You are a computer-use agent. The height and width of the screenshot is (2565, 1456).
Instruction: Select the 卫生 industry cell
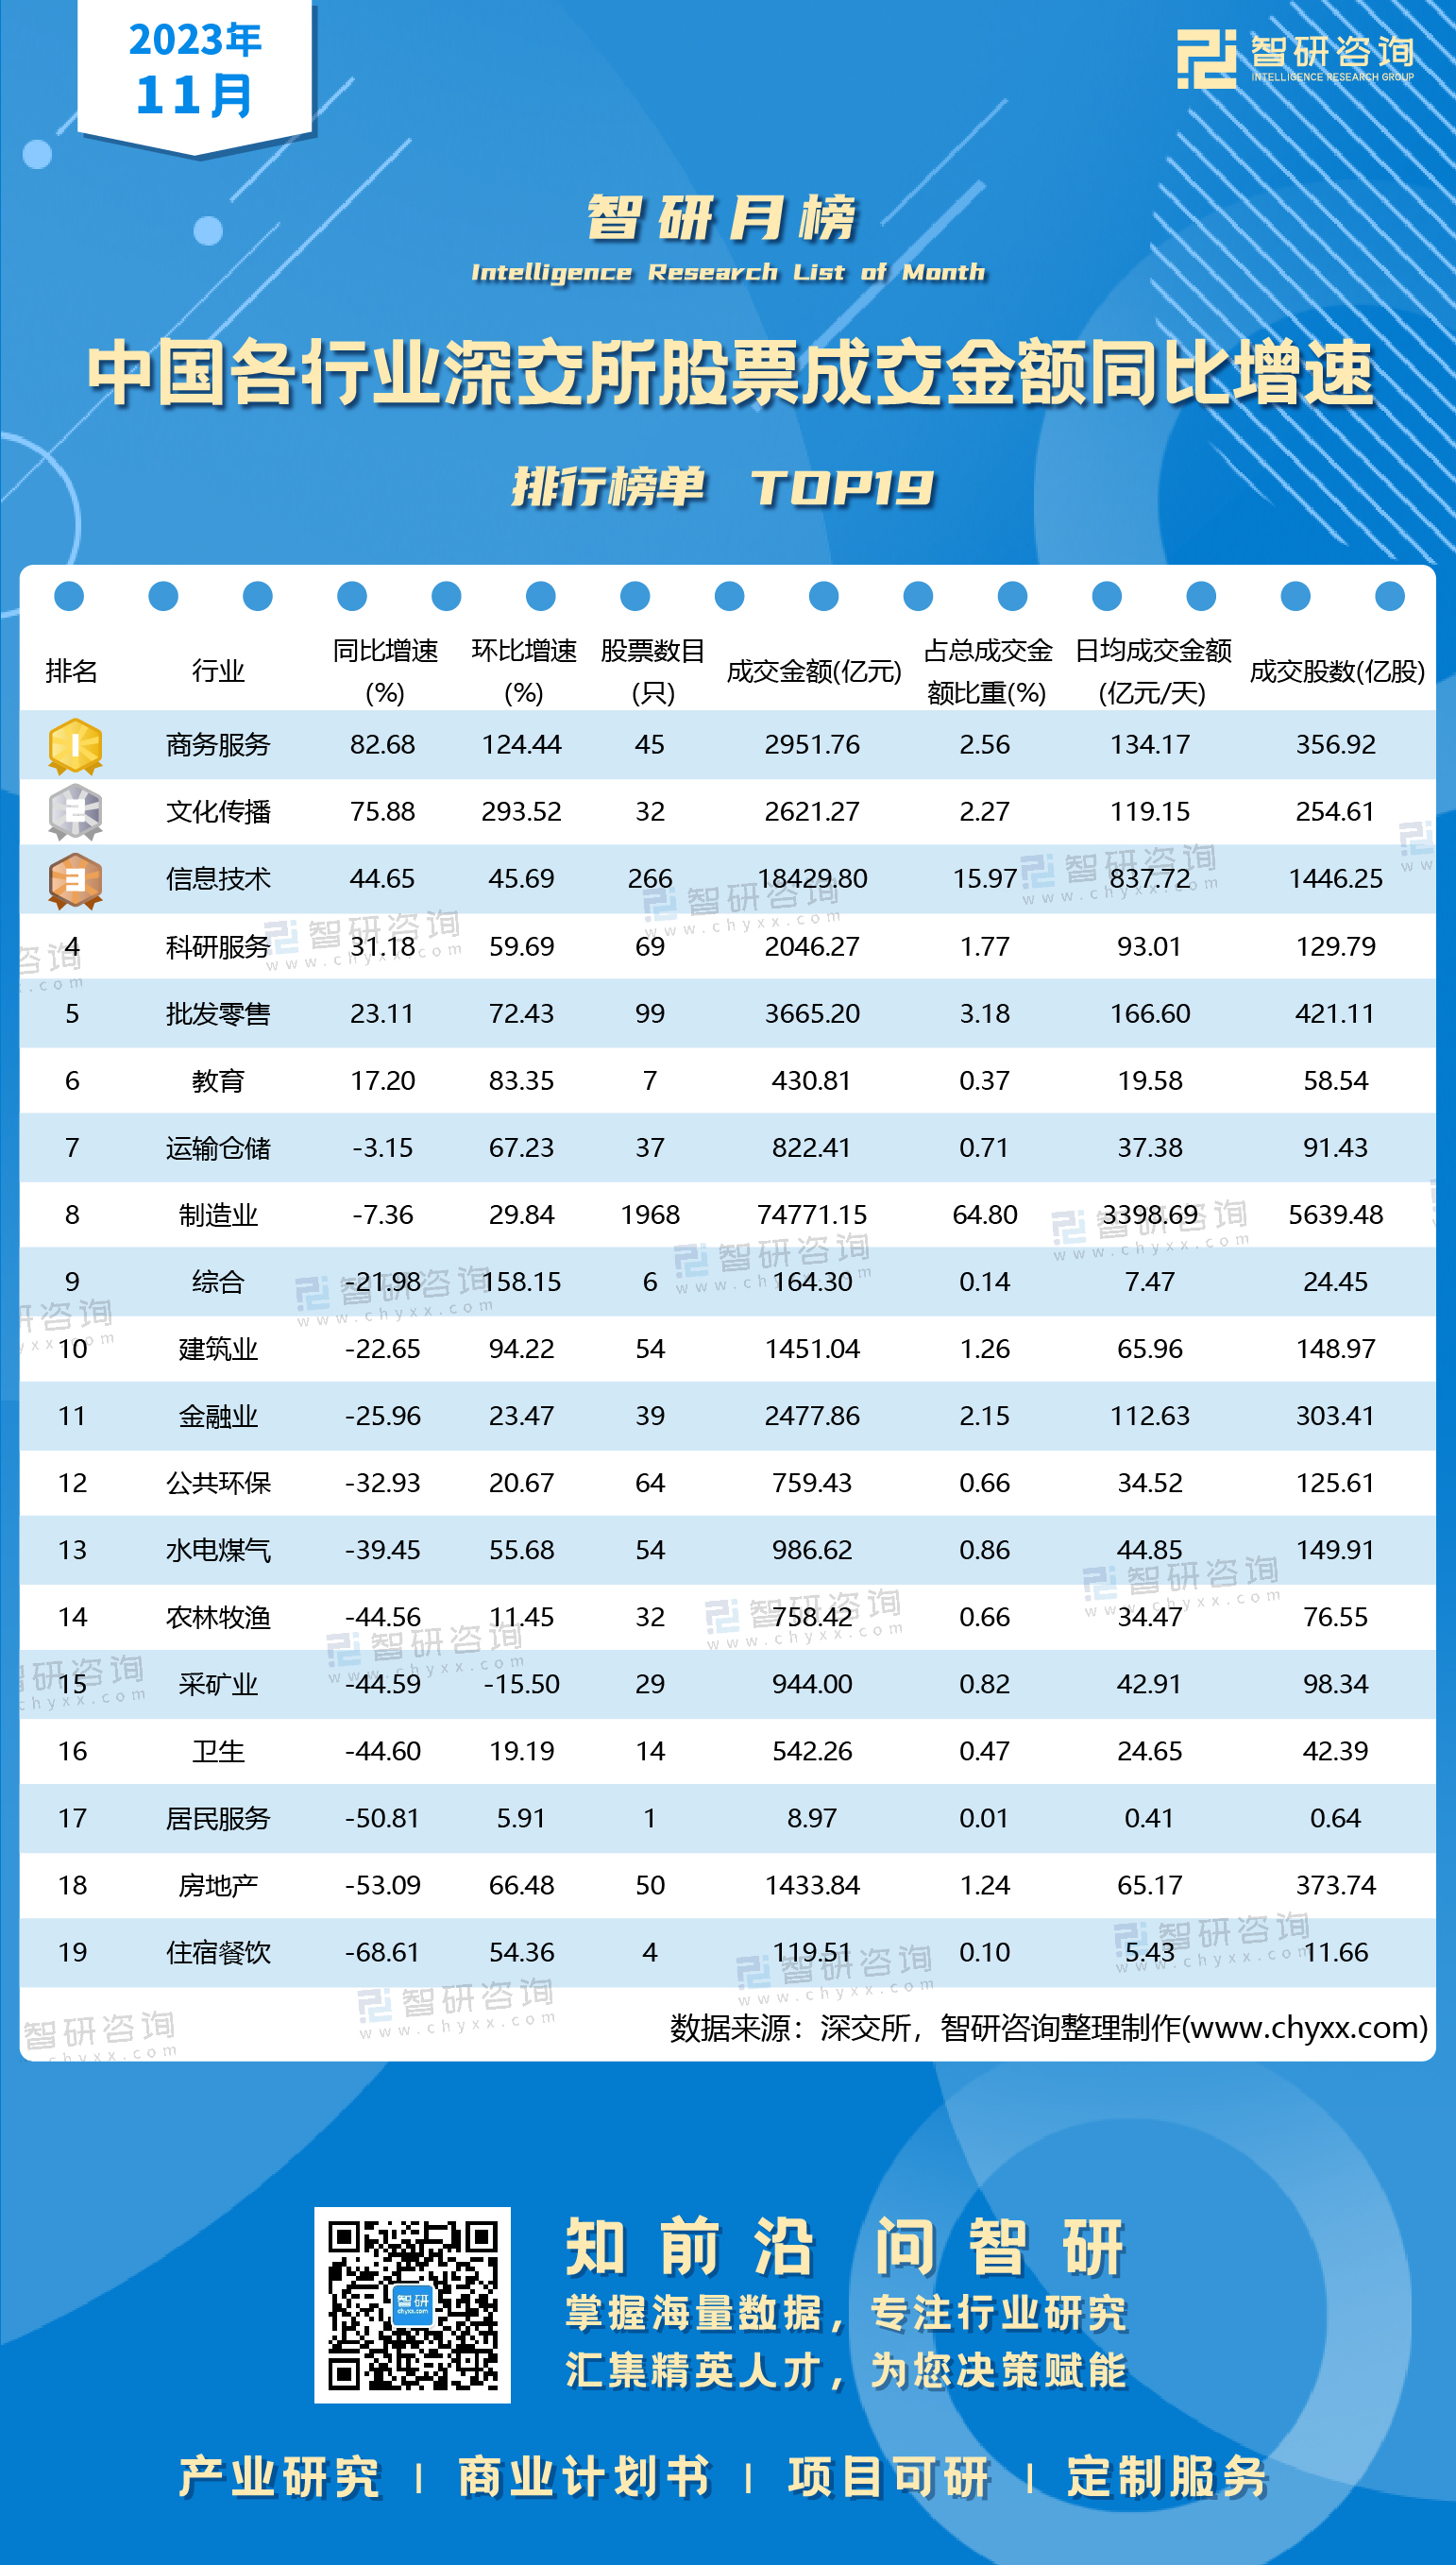point(218,1751)
